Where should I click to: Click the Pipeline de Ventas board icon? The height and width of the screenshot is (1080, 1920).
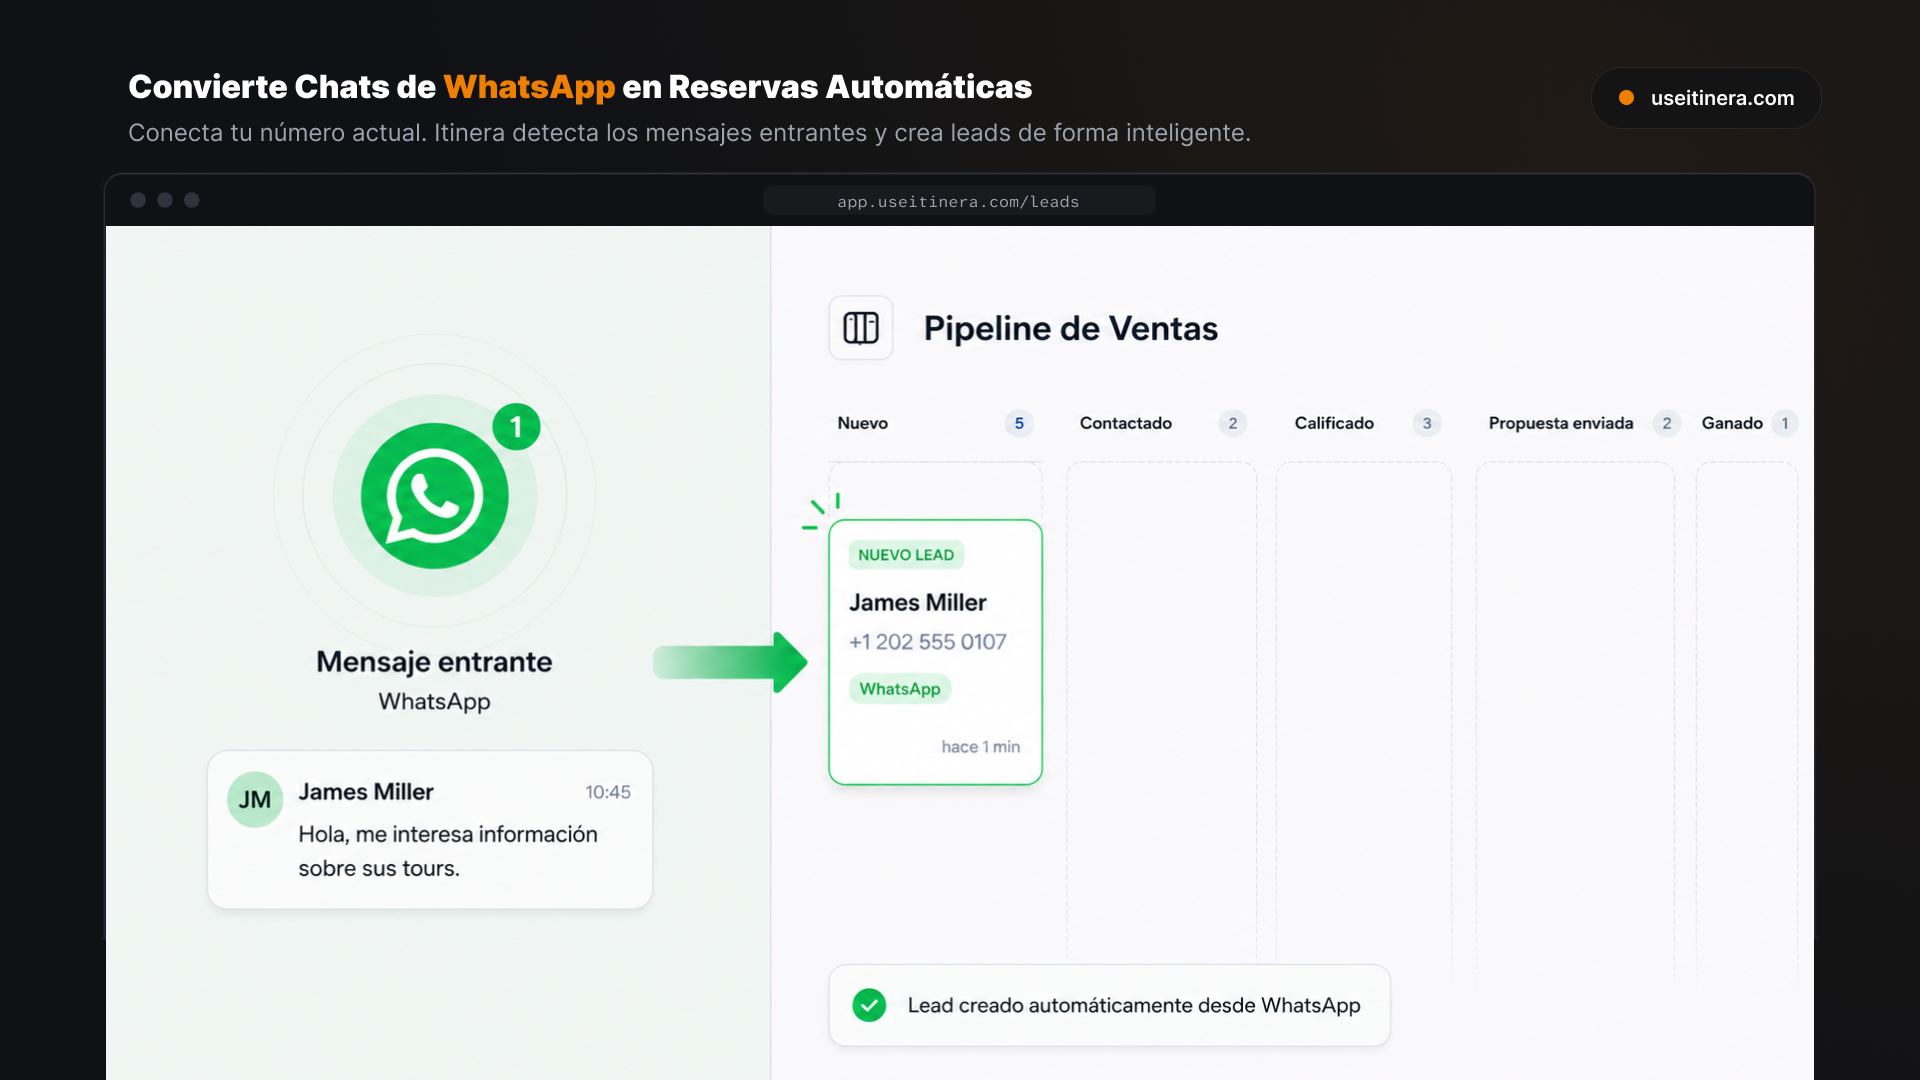click(861, 328)
